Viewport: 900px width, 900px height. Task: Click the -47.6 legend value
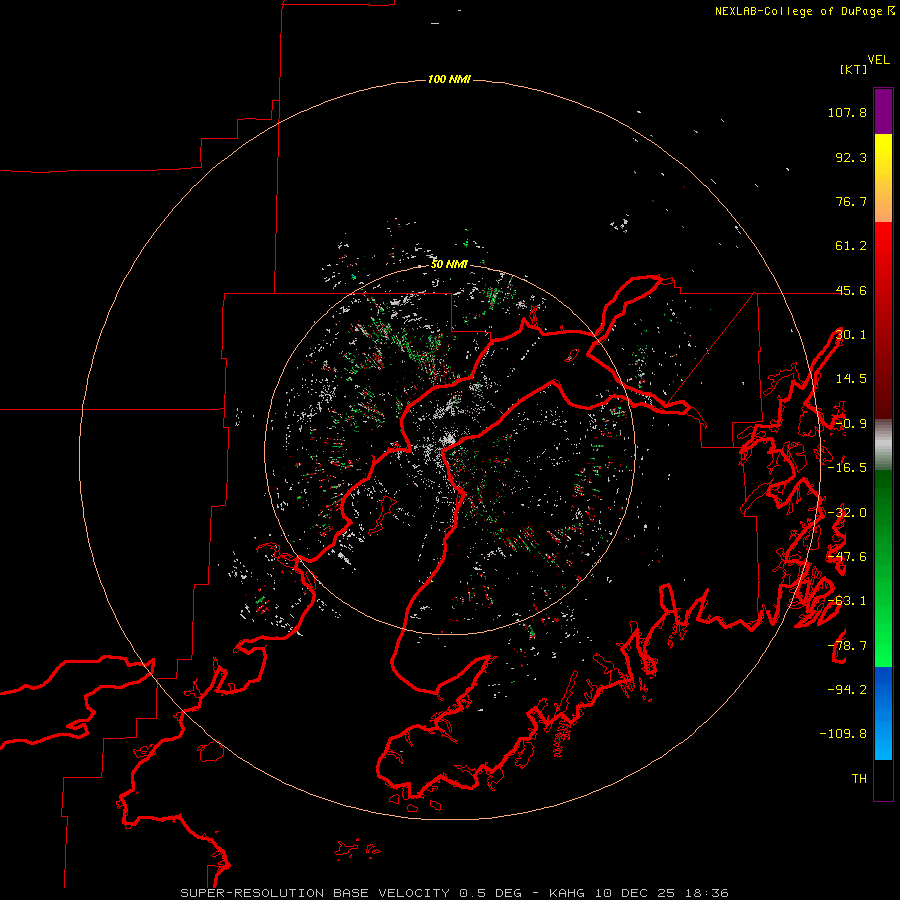pos(847,557)
